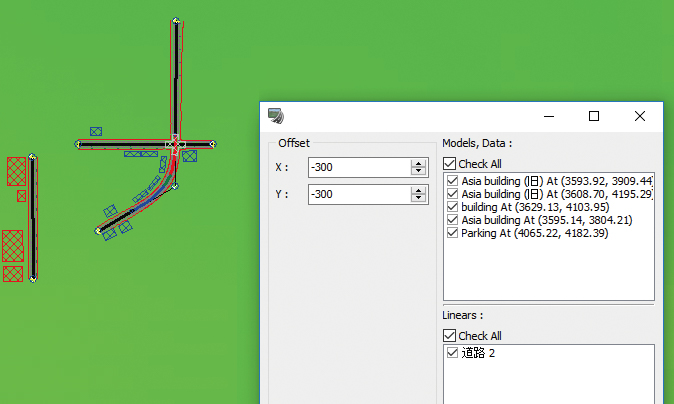Click the Y offset input field

[359, 194]
